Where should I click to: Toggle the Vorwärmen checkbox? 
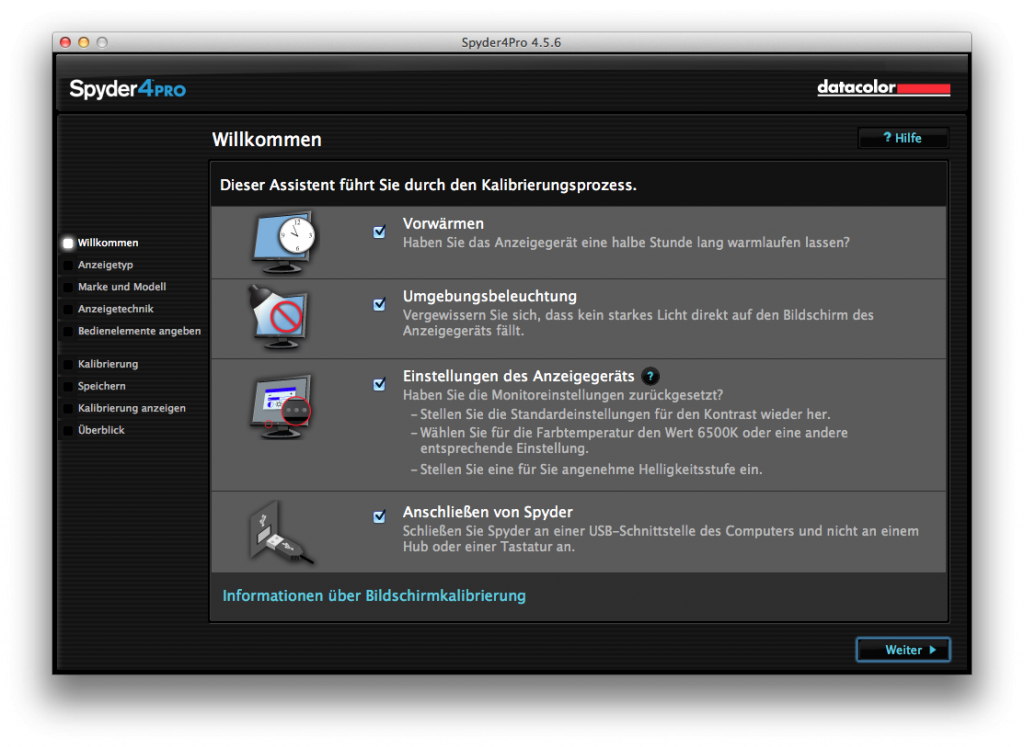[379, 231]
